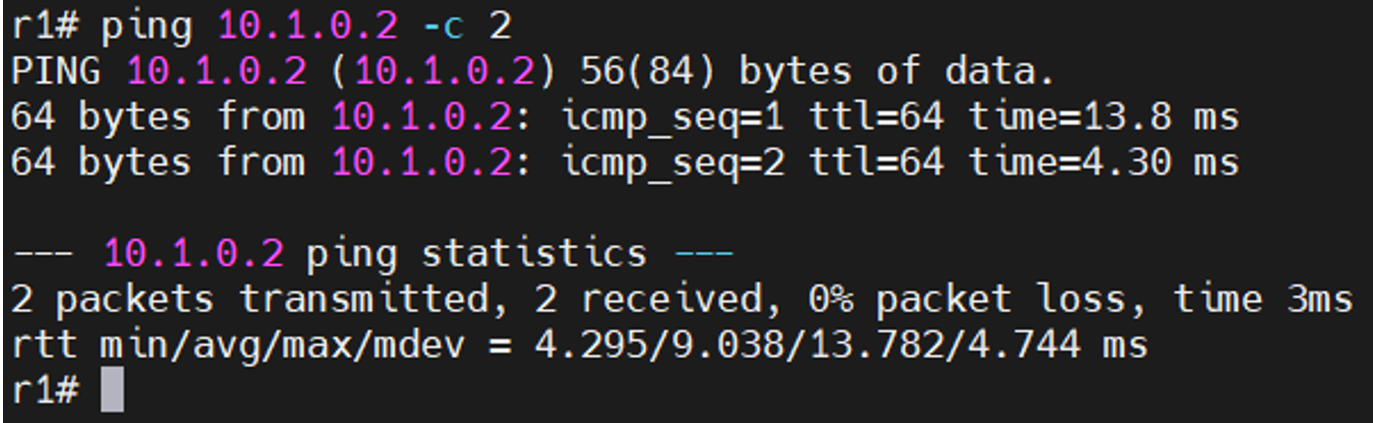Click "icmp_seq=2" in the second reply
Viewport: 1373px width, 423px height.
tap(672, 163)
